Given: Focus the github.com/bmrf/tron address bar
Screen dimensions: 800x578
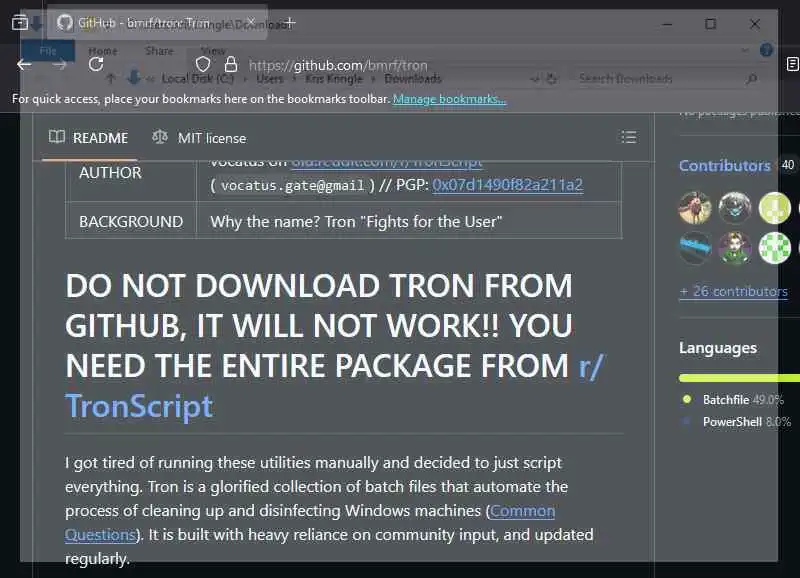Looking at the screenshot, I should [338, 65].
